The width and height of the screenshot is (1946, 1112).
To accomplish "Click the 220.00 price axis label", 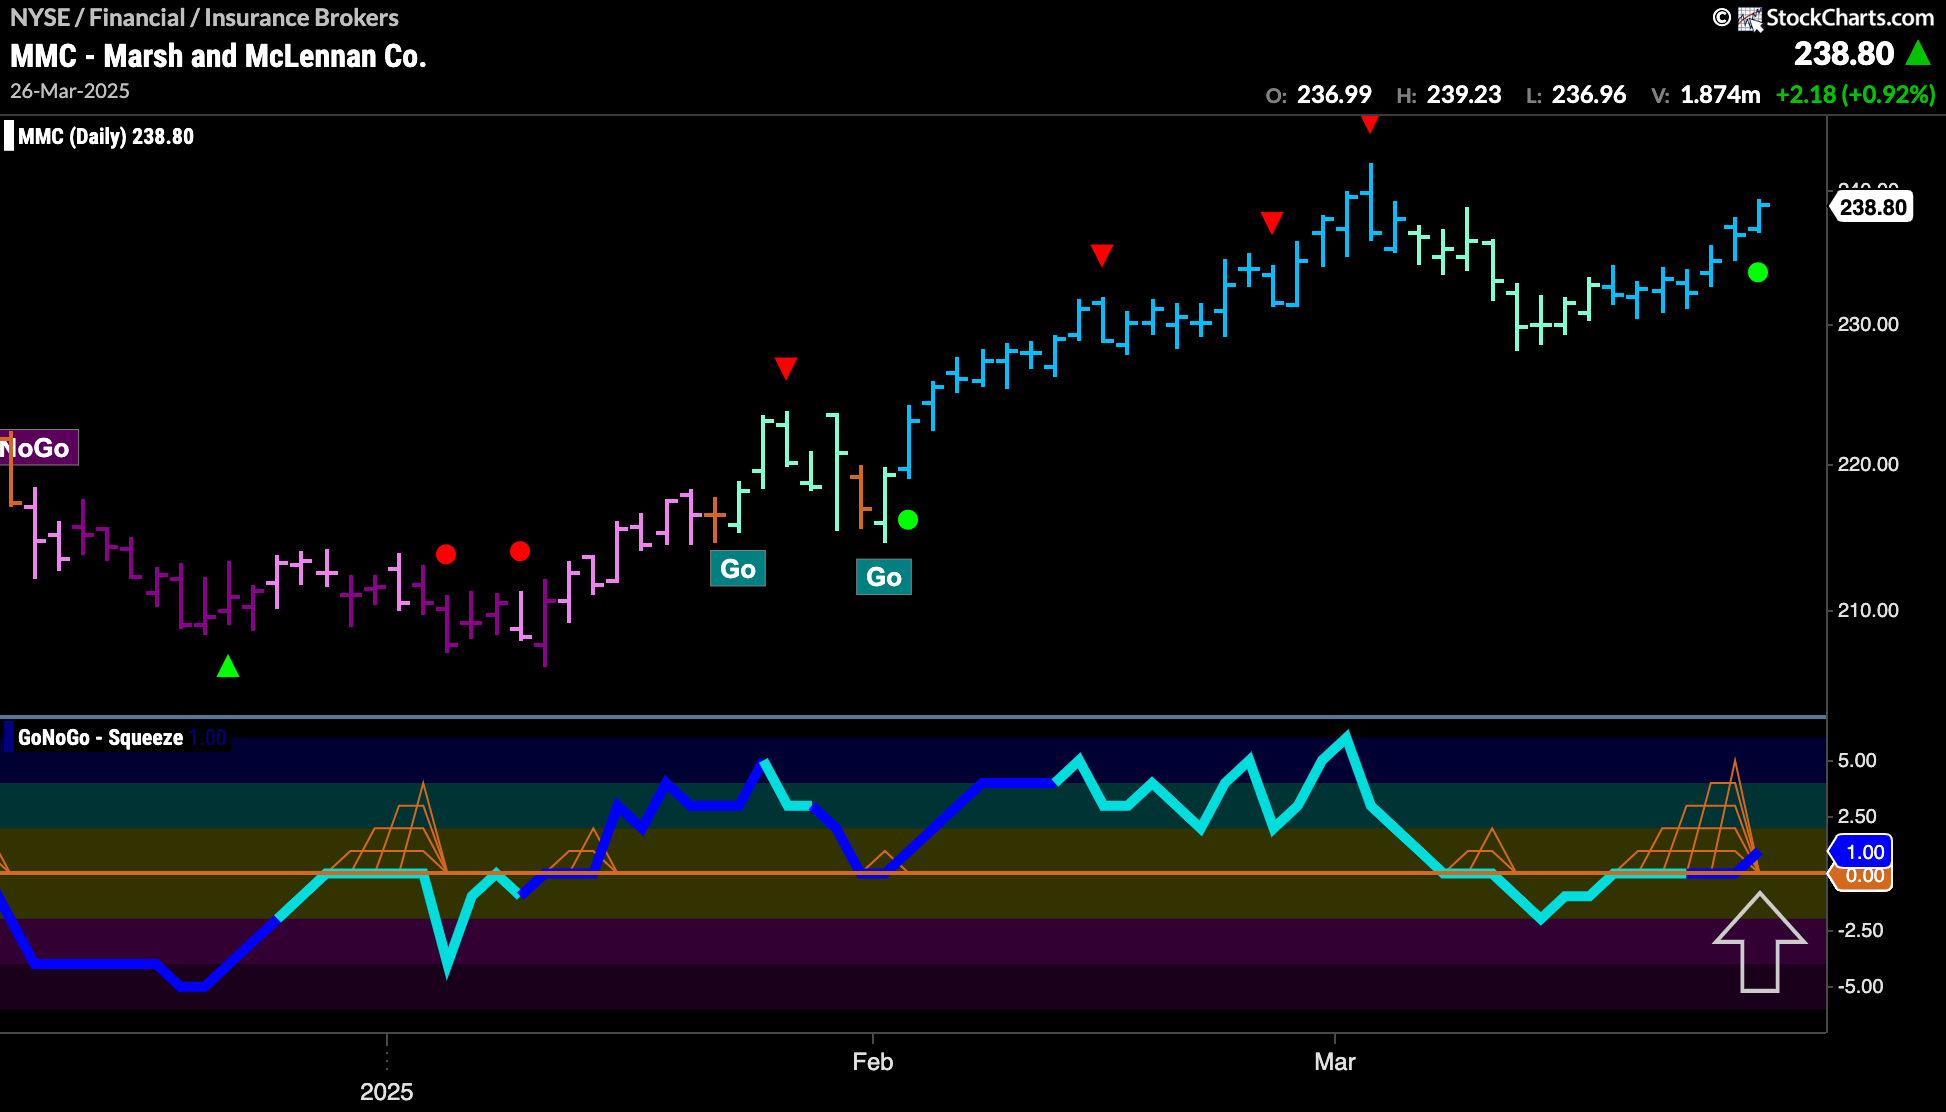I will pos(1868,464).
